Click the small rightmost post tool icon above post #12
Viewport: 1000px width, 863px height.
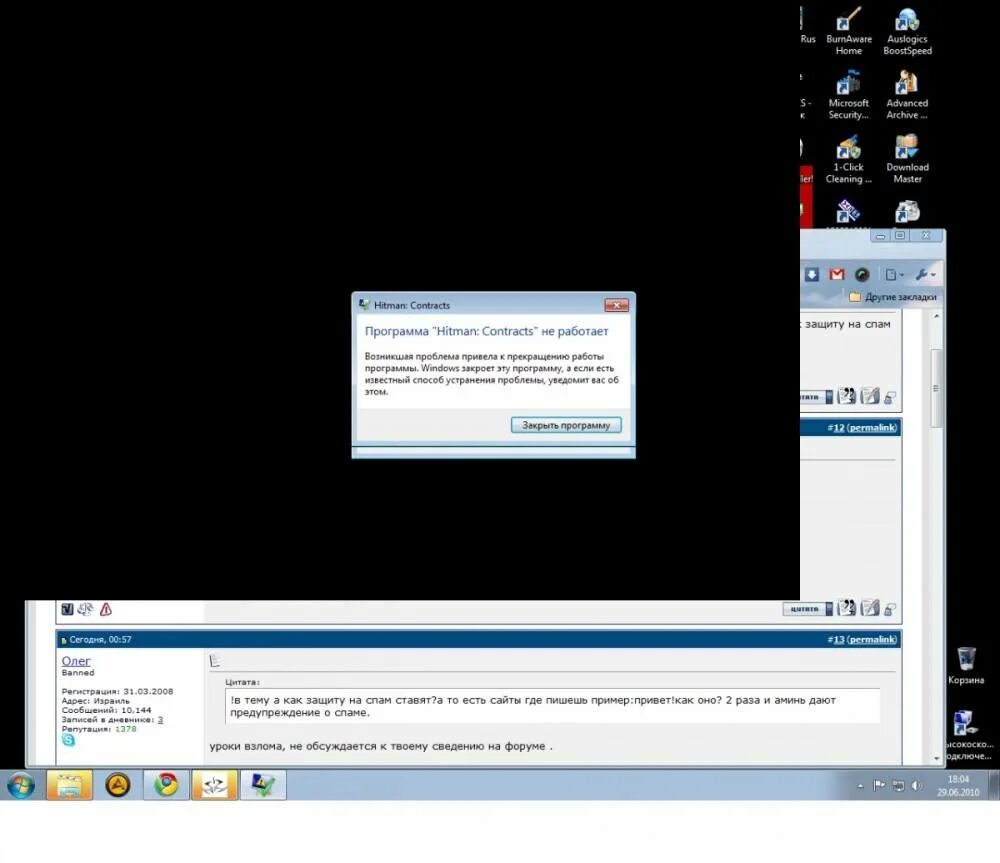890,397
